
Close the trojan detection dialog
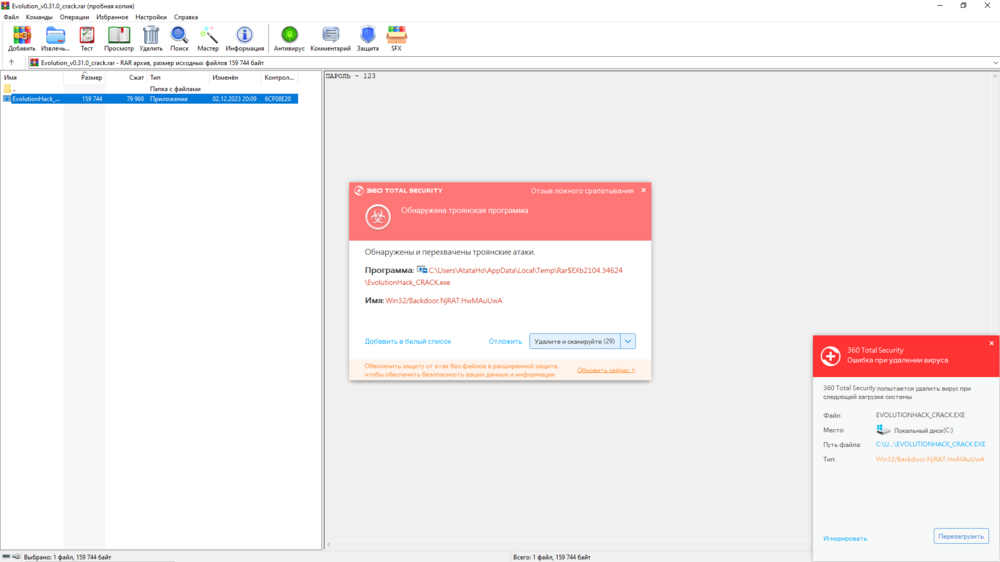643,190
